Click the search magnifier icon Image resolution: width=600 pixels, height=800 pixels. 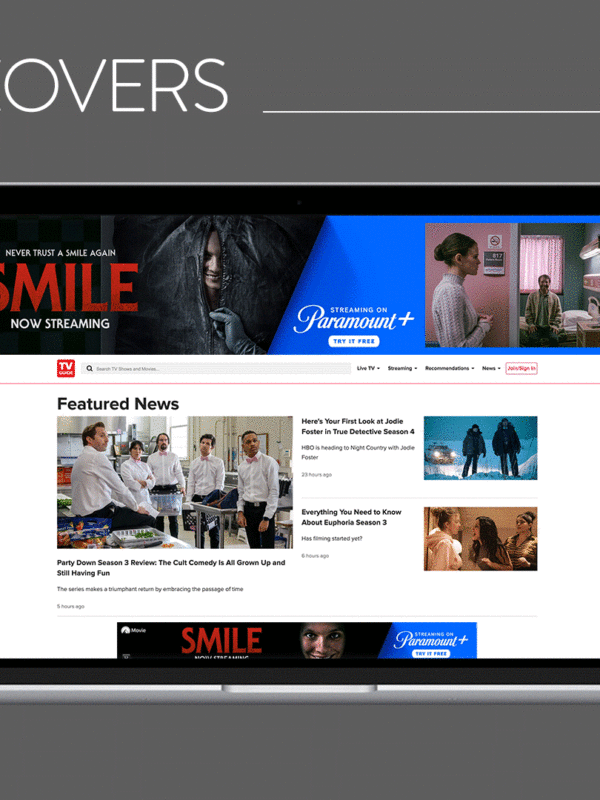coord(89,368)
